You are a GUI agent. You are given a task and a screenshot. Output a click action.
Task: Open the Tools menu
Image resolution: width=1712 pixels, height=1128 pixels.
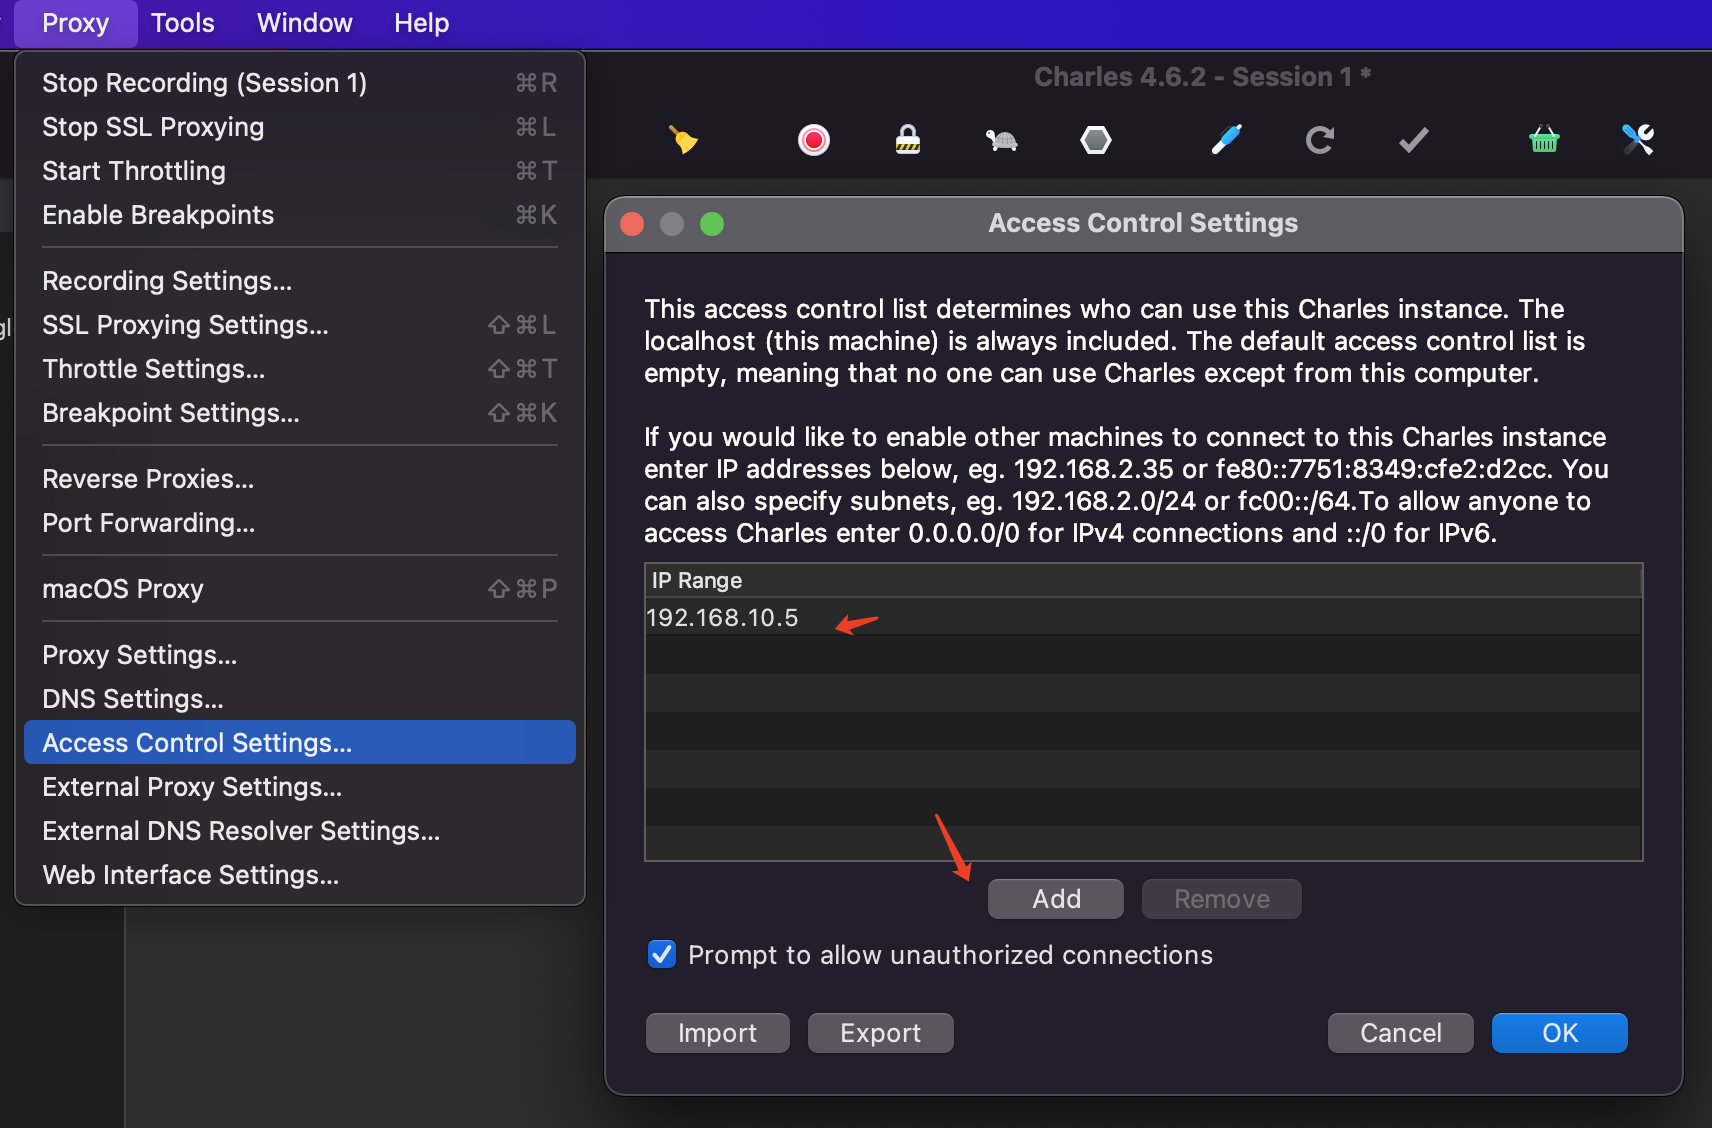coord(183,23)
